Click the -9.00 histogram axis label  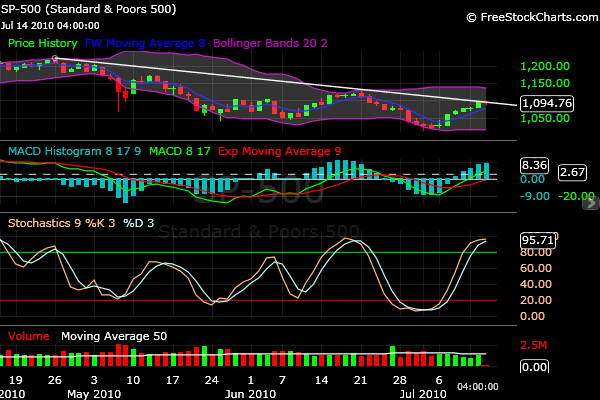tap(535, 196)
